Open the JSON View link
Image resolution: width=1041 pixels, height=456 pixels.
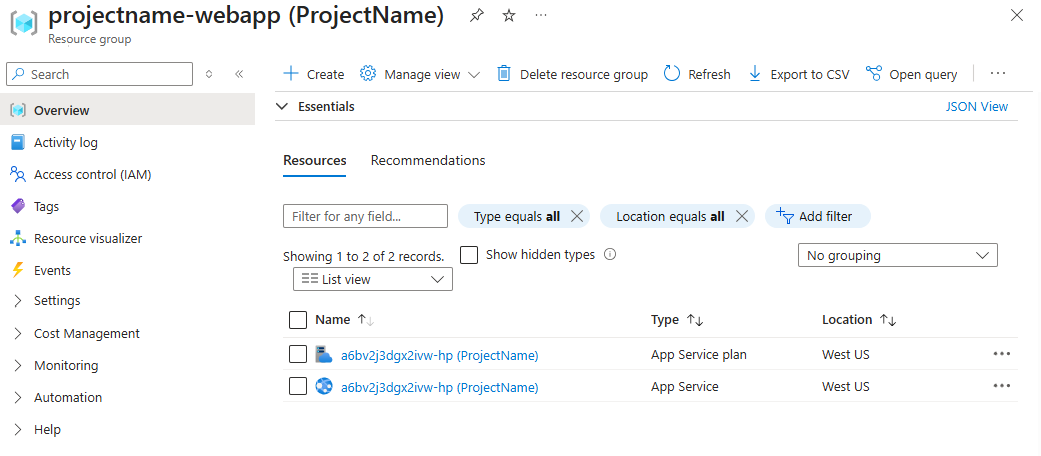point(976,107)
